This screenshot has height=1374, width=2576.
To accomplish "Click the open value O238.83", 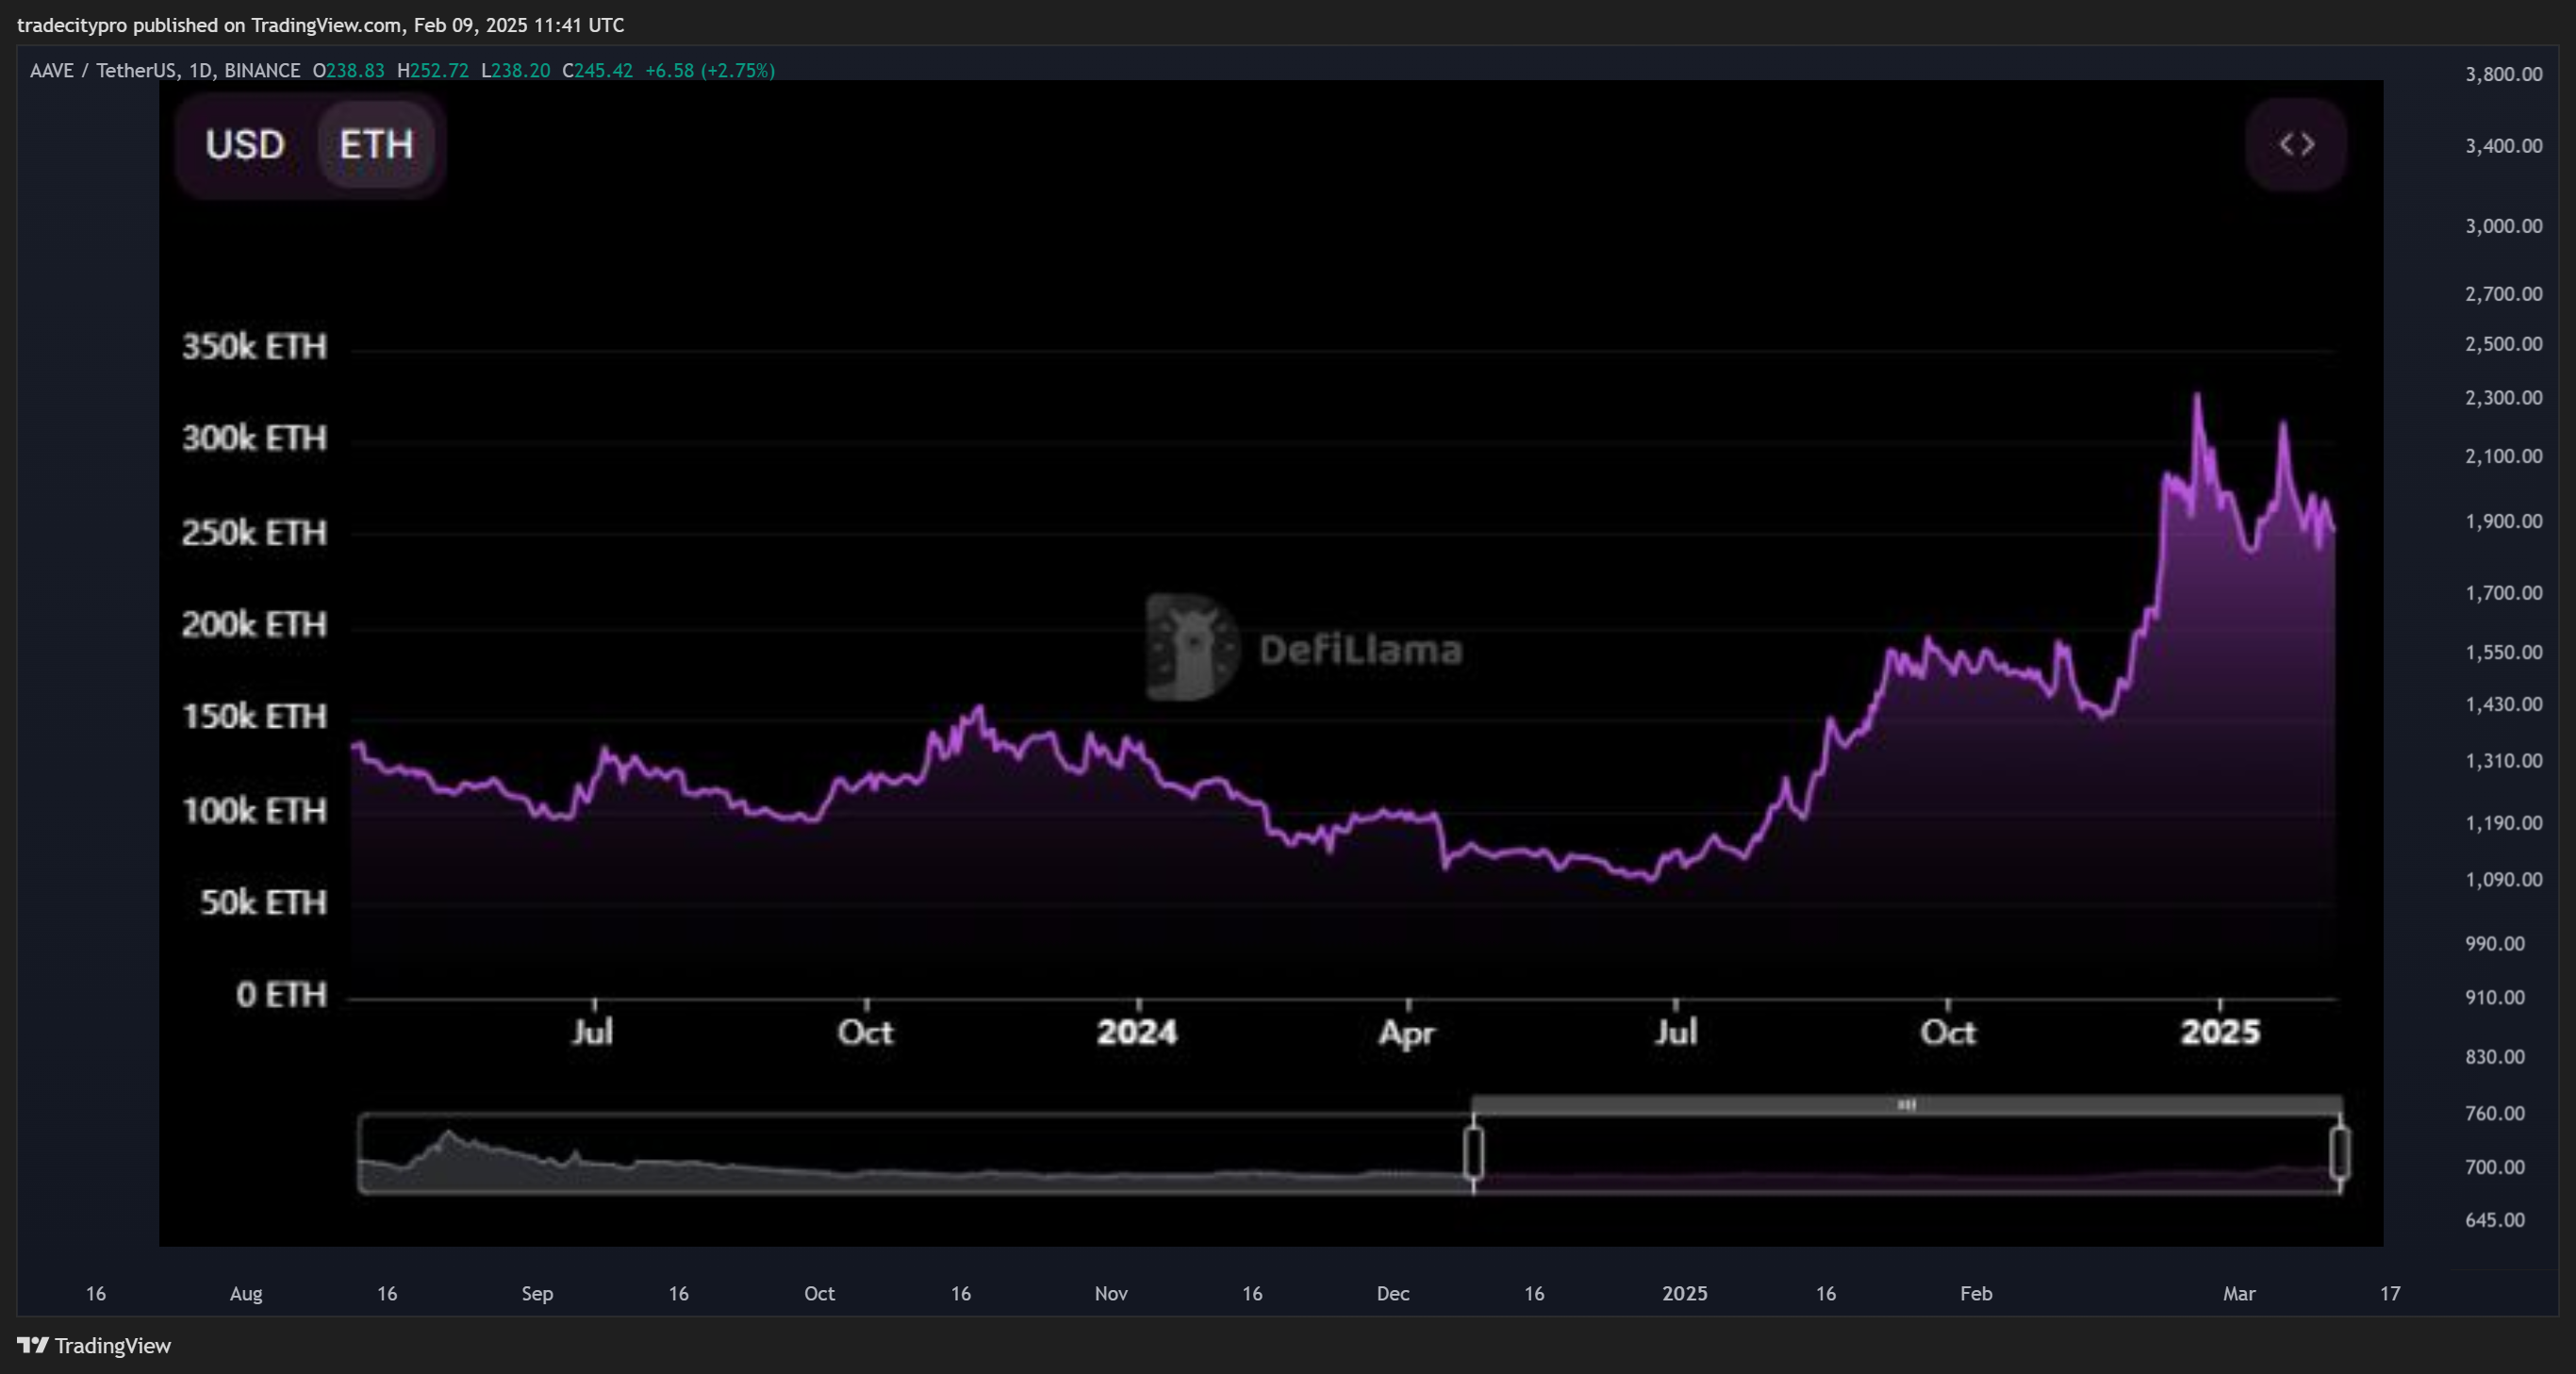I will (x=348, y=71).
